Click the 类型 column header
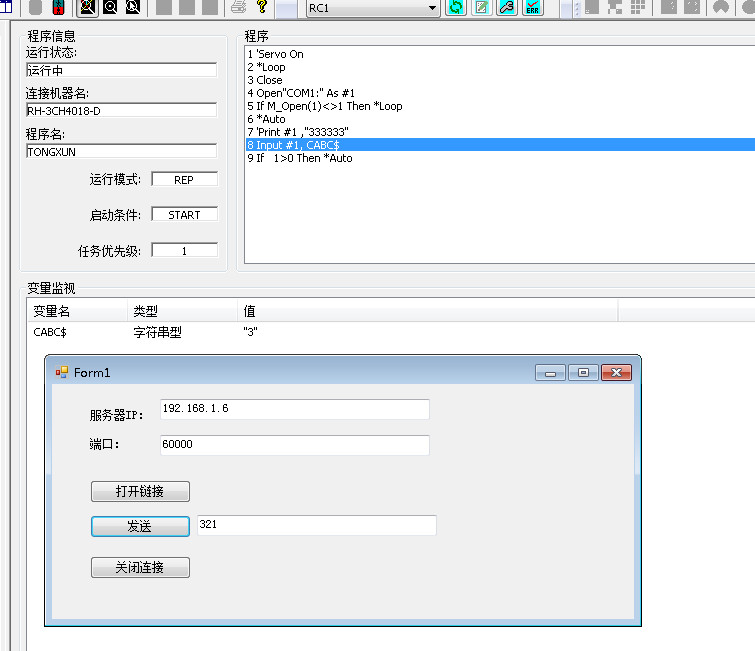This screenshot has height=651, width=755. [x=146, y=311]
